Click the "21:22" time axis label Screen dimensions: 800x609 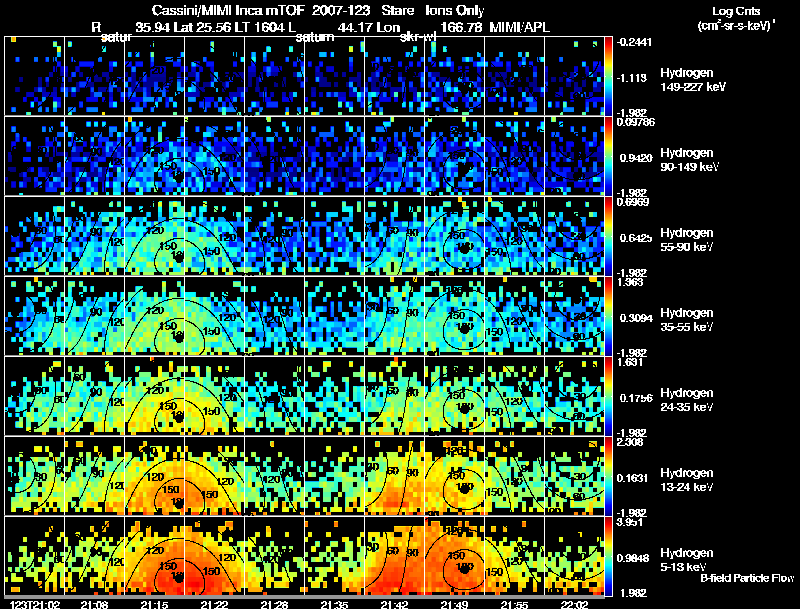click(214, 604)
